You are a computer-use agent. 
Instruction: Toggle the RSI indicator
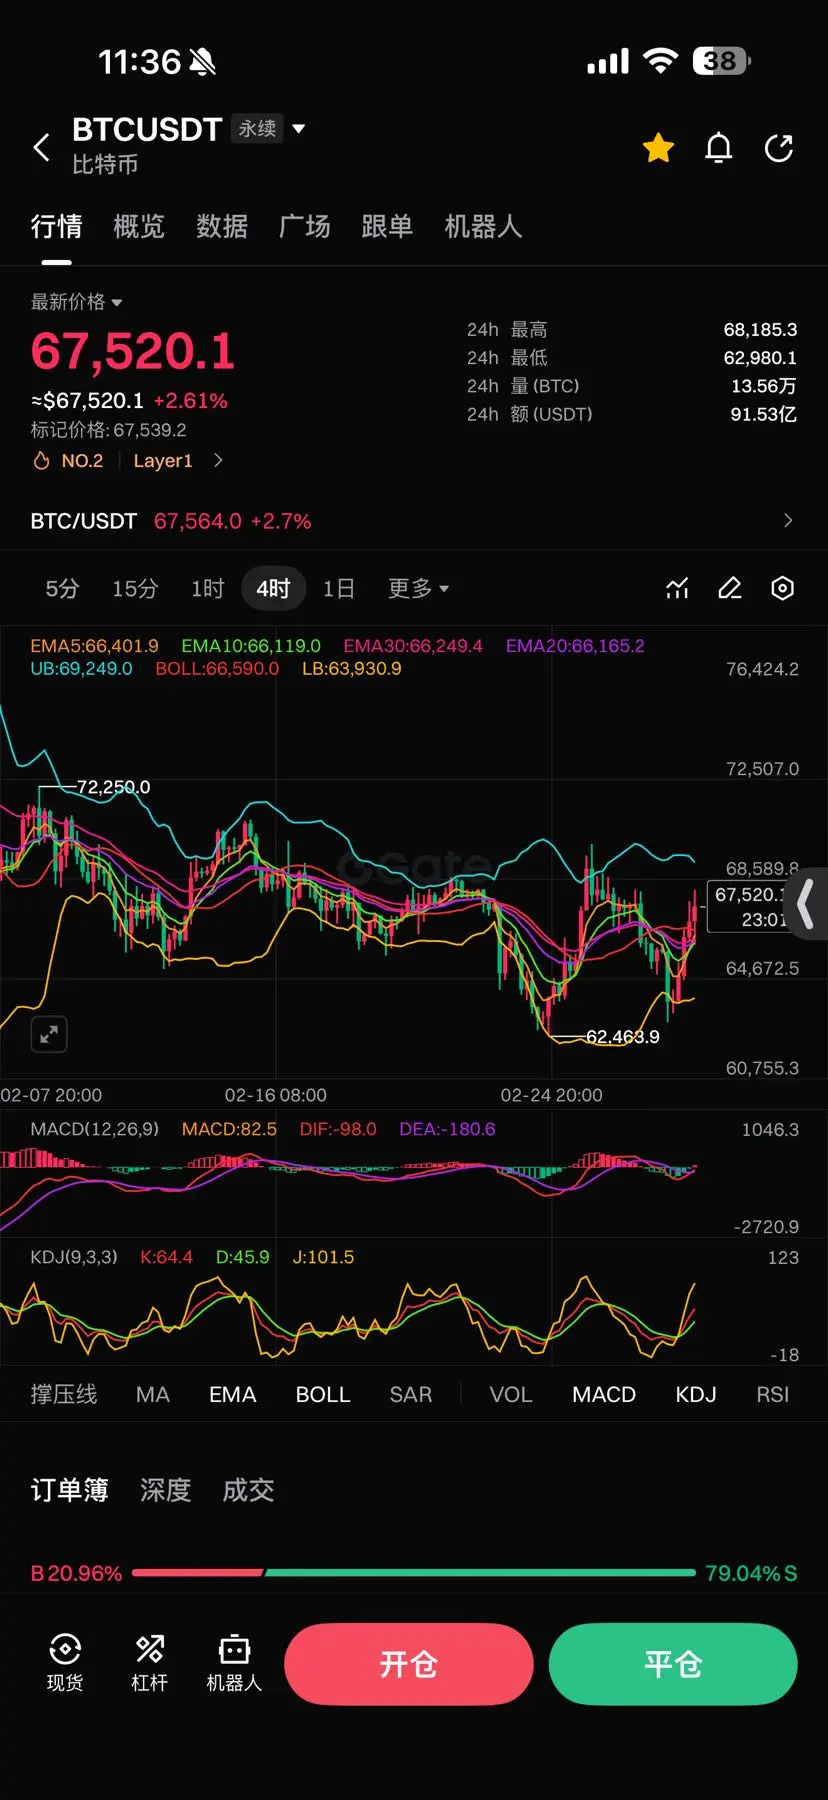coord(773,1395)
